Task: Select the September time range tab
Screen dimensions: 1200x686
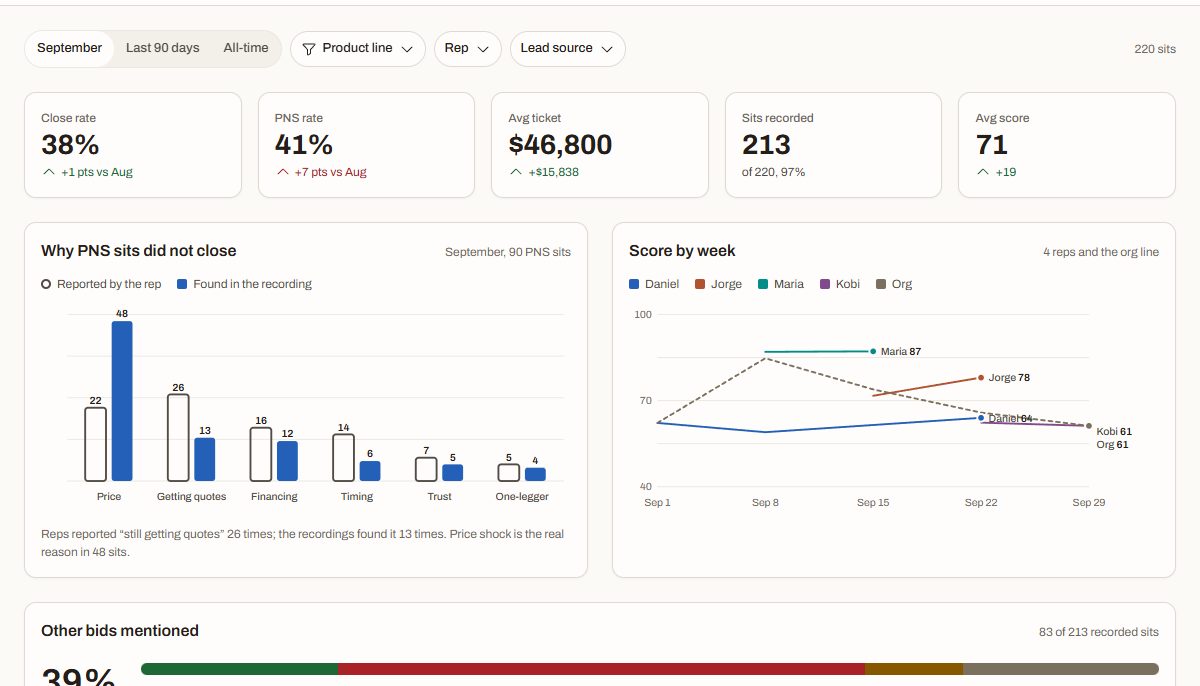Action: pos(69,48)
